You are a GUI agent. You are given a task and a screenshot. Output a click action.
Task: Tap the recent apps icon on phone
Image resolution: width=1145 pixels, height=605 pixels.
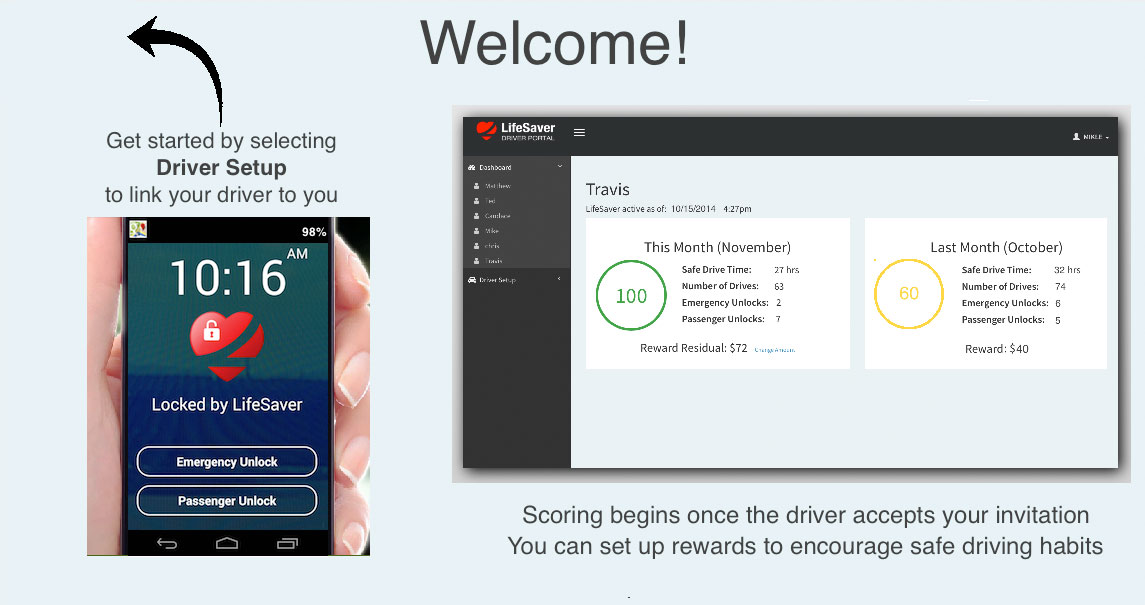point(287,544)
